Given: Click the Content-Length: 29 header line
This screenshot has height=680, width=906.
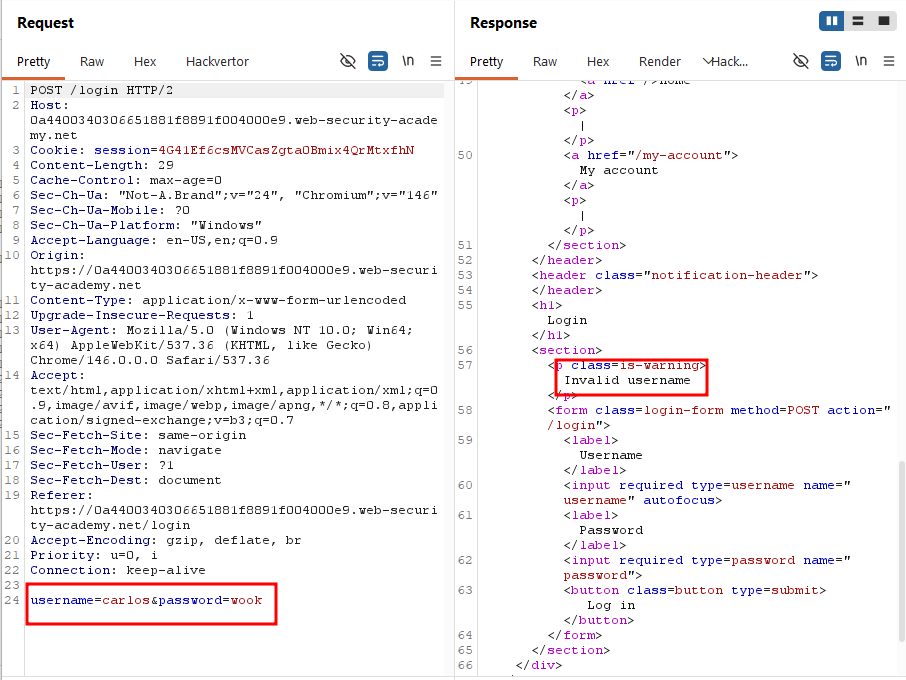Looking at the screenshot, I should 102,165.
